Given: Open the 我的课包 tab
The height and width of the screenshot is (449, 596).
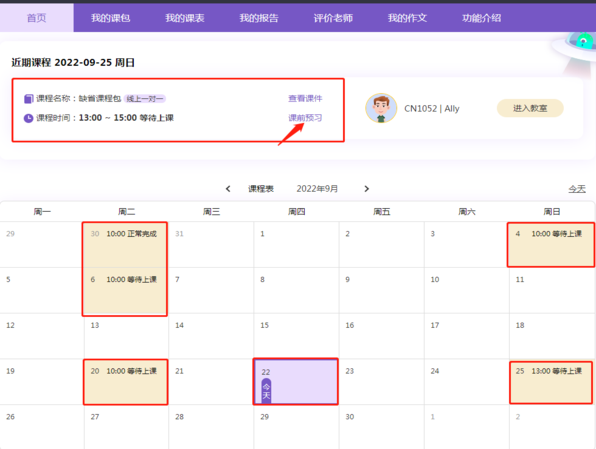Looking at the screenshot, I should [x=111, y=18].
